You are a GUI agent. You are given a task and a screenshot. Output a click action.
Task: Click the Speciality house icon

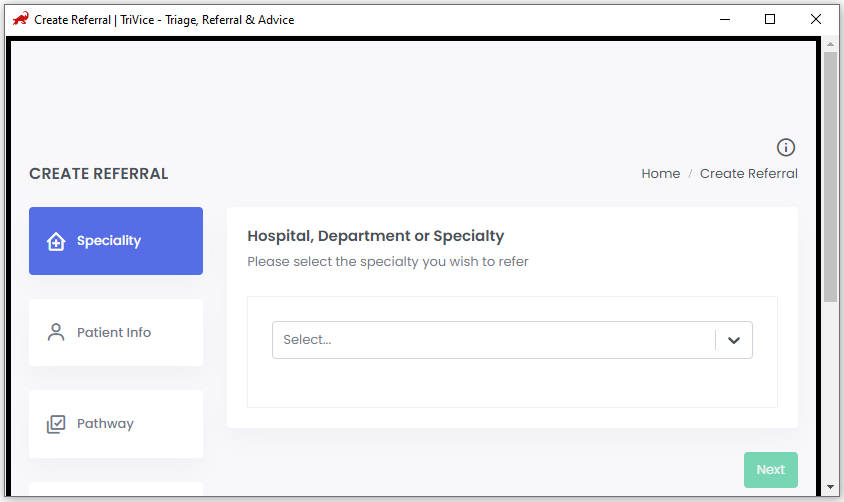pos(56,241)
